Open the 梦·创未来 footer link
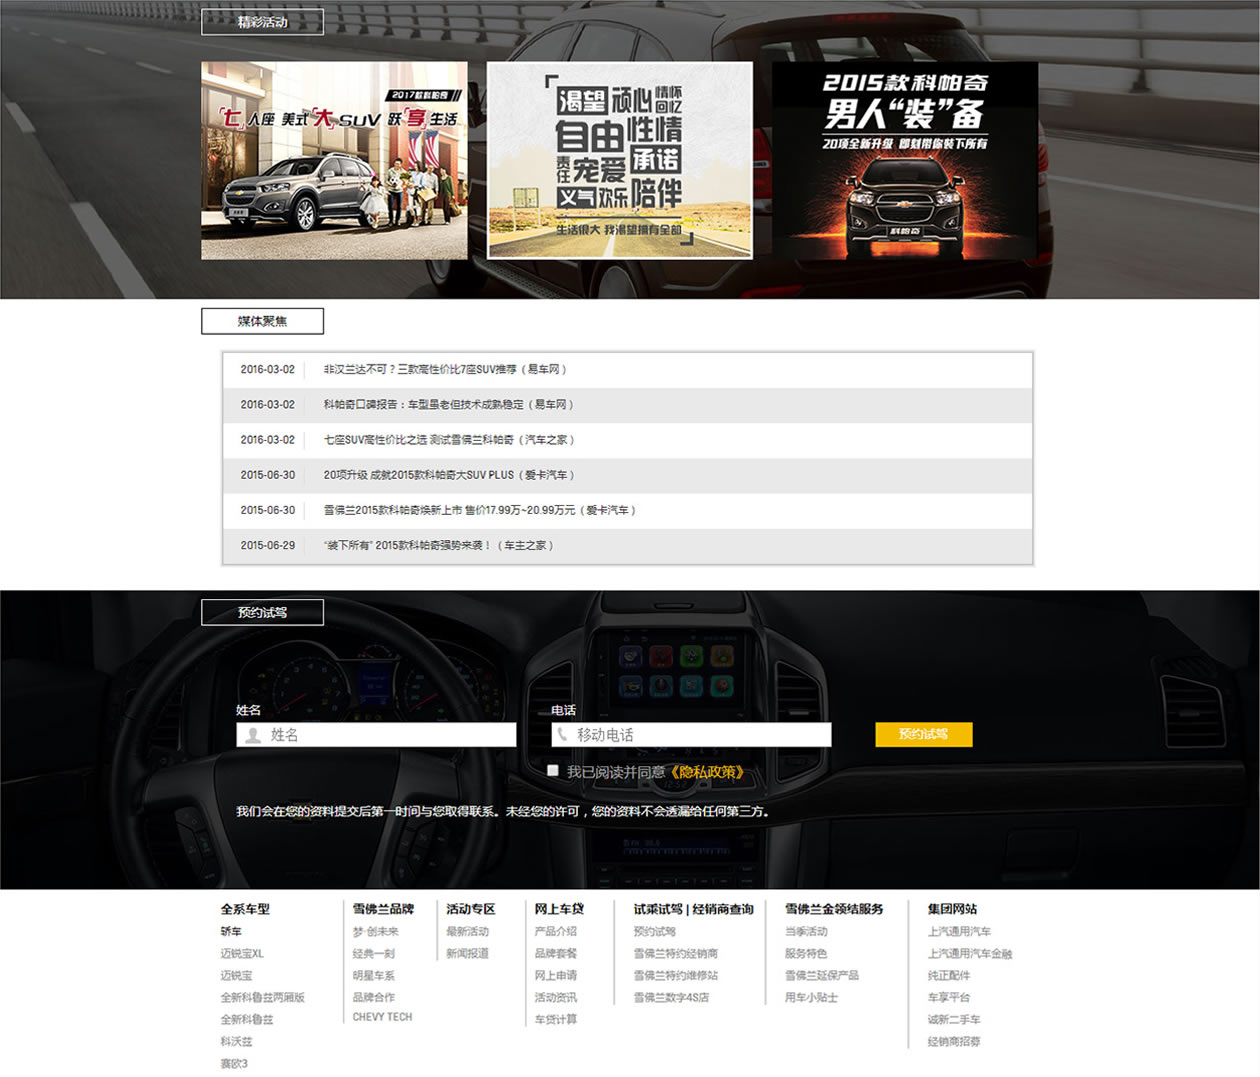 (x=375, y=931)
